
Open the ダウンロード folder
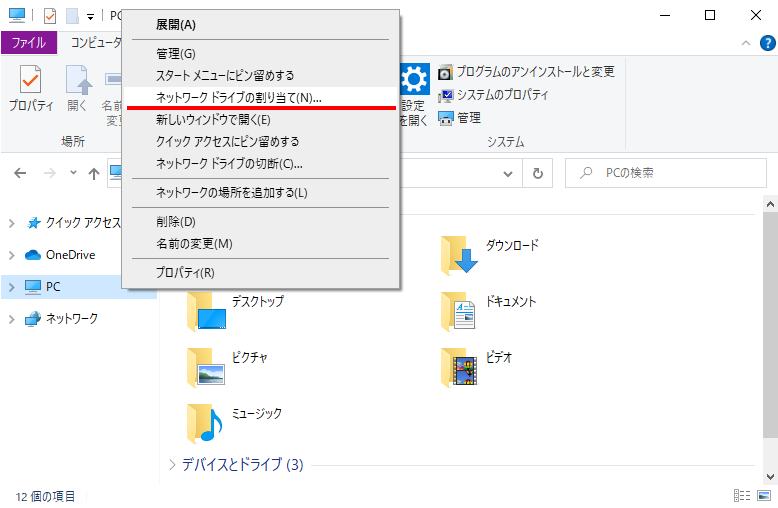(x=461, y=255)
